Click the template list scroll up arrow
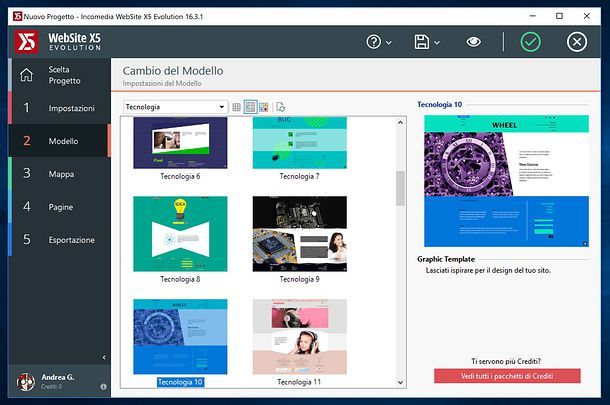 tap(400, 123)
